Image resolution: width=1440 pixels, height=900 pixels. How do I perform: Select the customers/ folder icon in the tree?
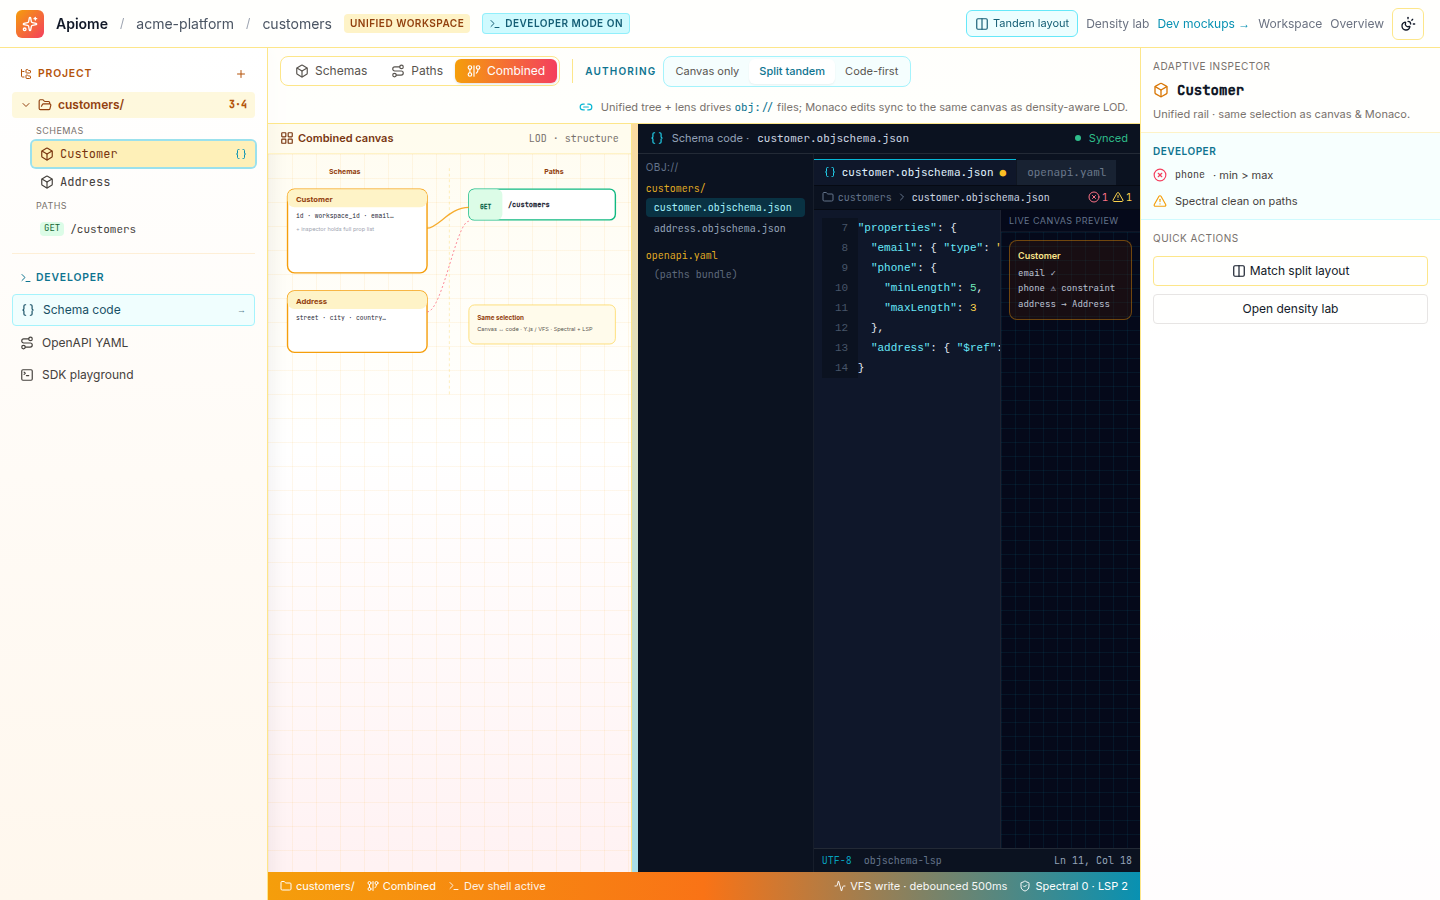click(45, 105)
